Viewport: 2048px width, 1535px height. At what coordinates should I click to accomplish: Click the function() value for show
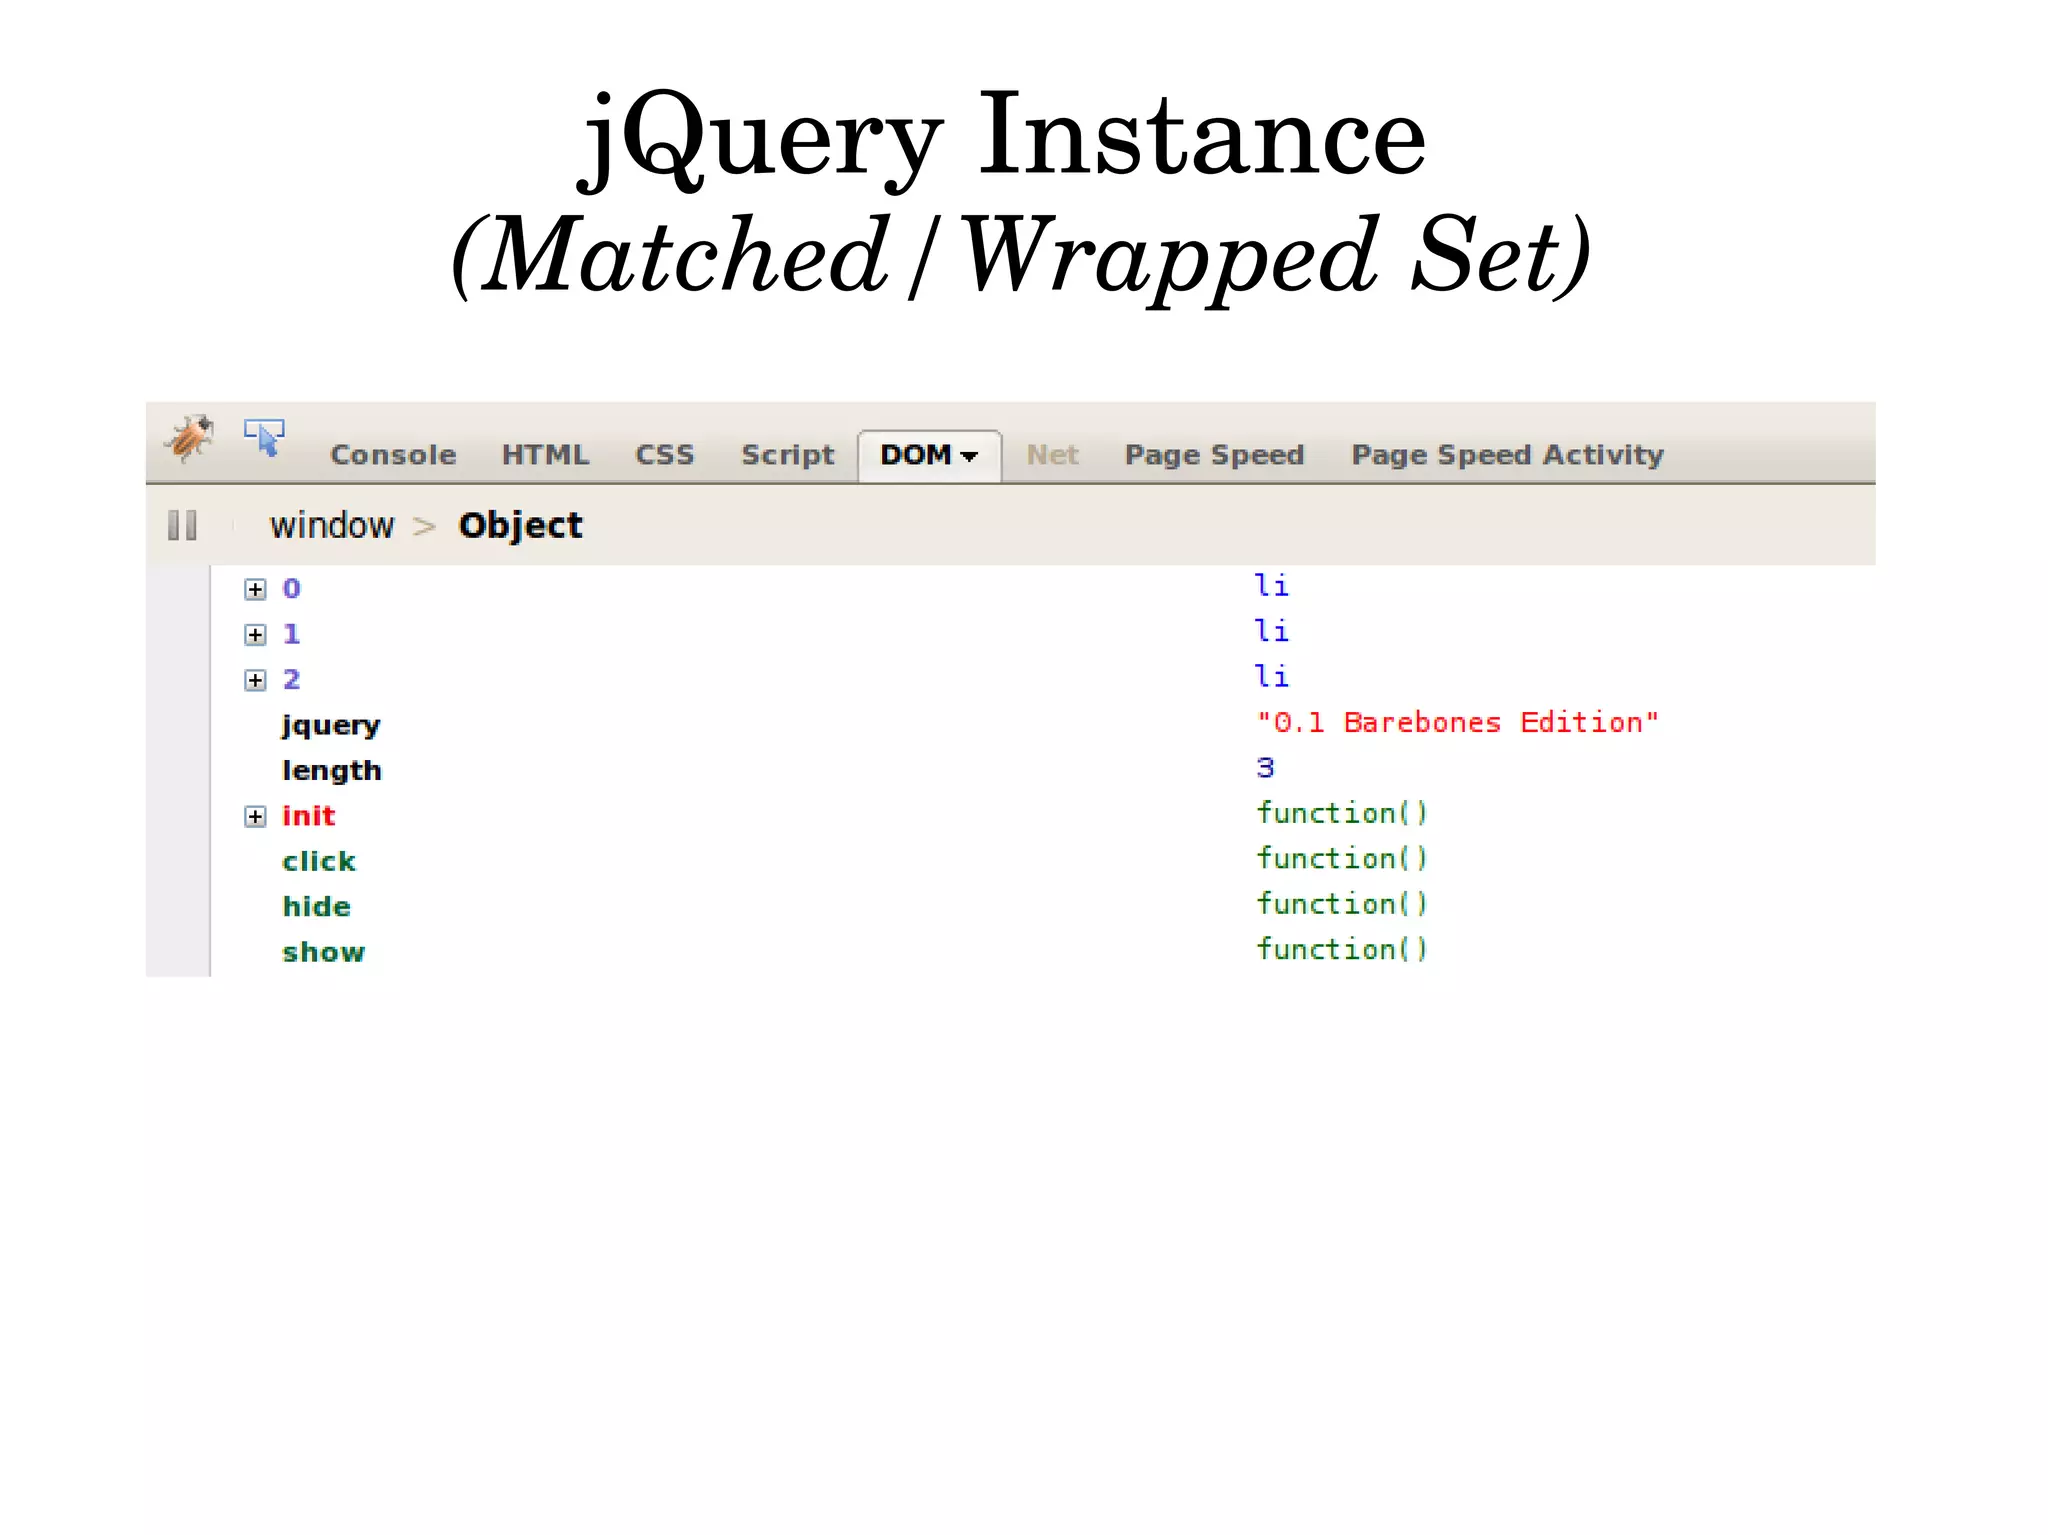pos(1342,949)
